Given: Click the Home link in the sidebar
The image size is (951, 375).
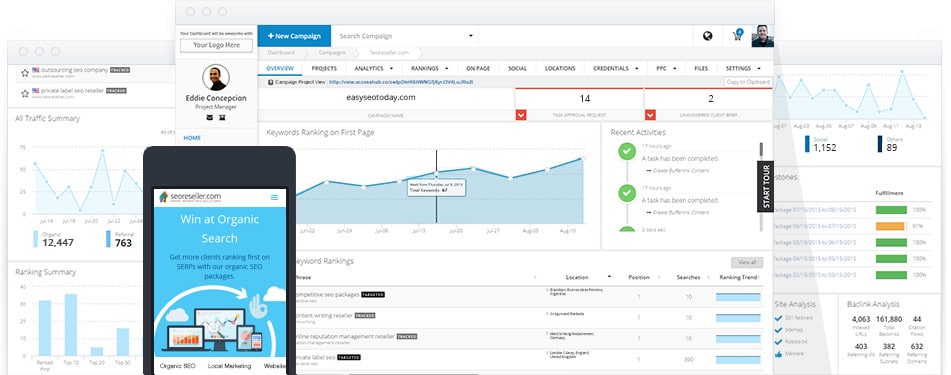Looking at the screenshot, I should pos(192,138).
